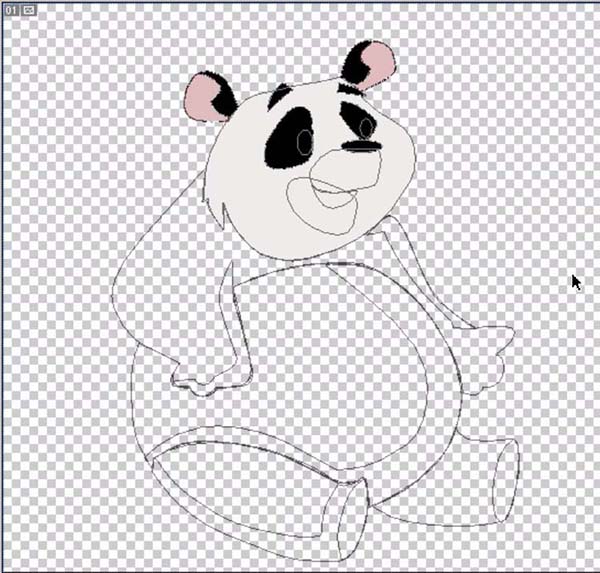The height and width of the screenshot is (573, 600).
Task: Click the slice type icon beside 01
Action: pyautogui.click(x=28, y=10)
